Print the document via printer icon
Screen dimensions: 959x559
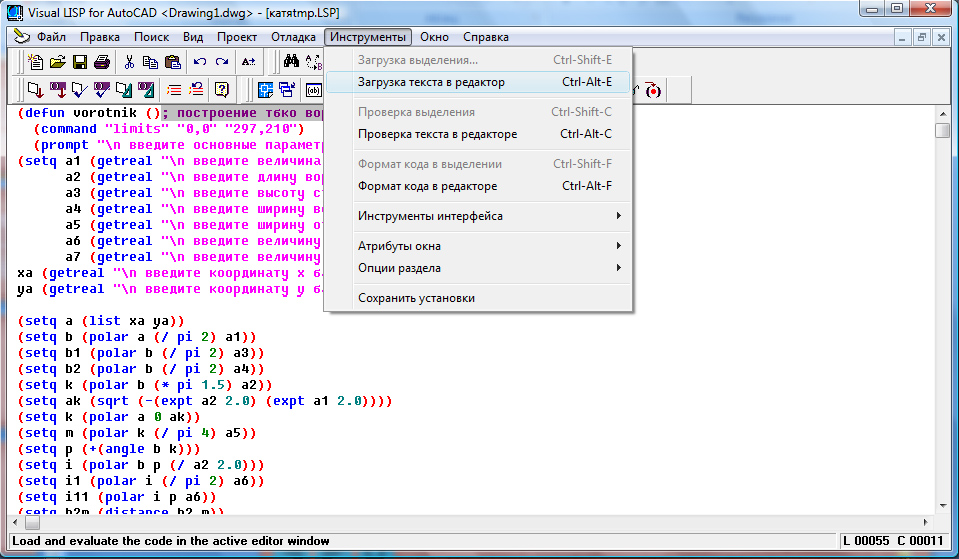coord(102,61)
